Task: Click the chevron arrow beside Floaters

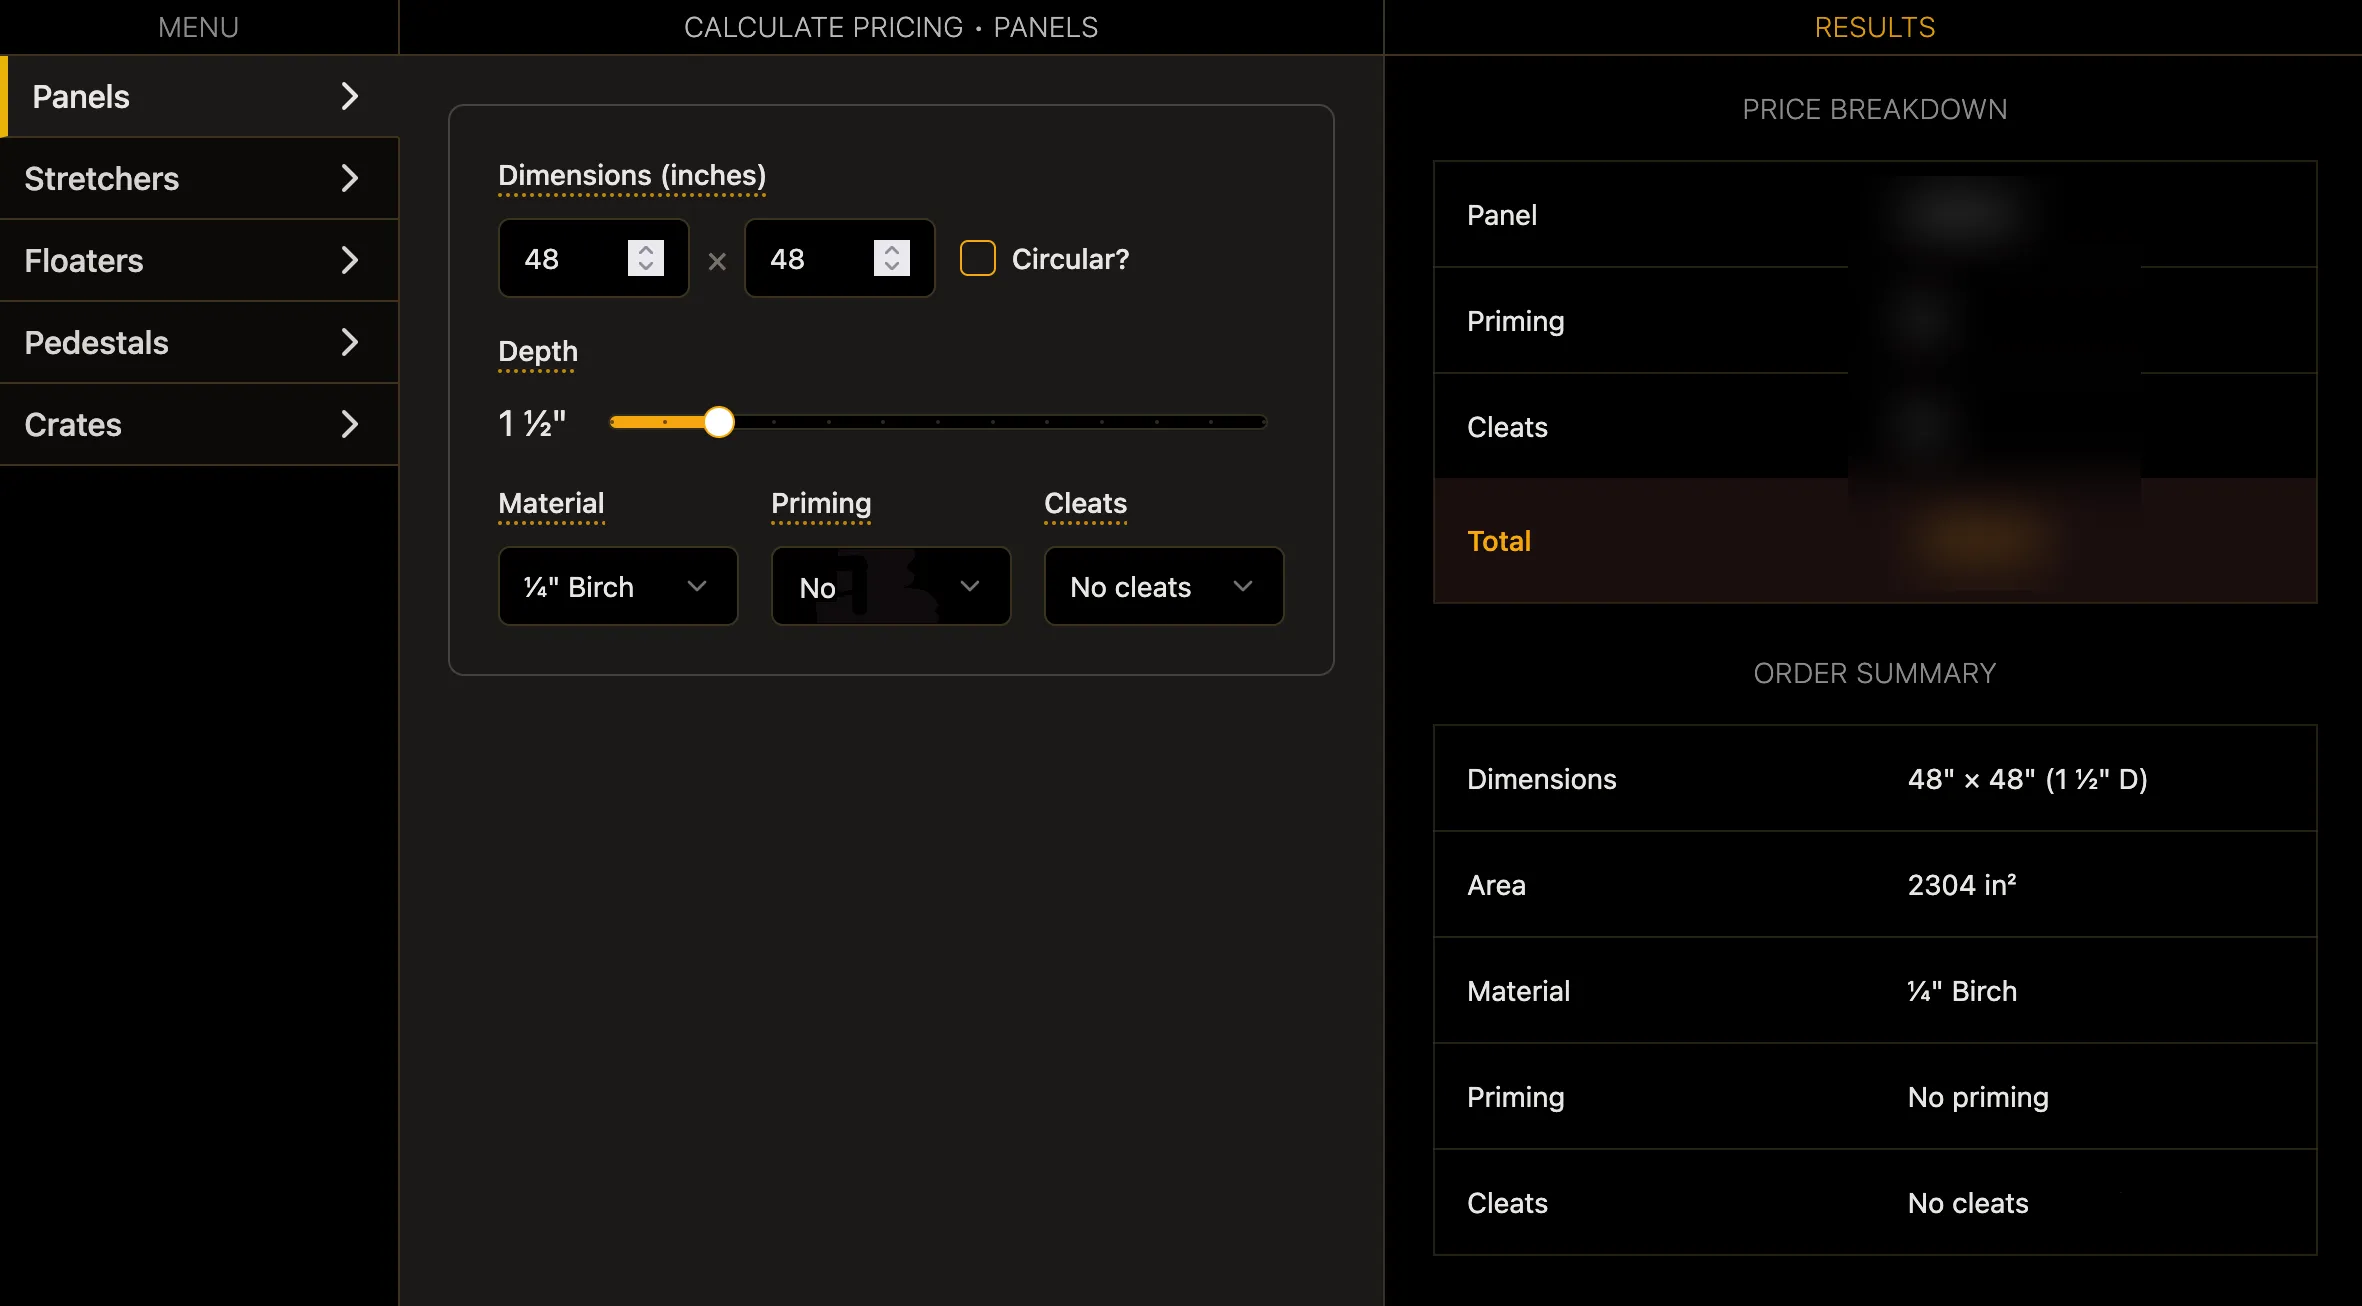Action: point(349,260)
